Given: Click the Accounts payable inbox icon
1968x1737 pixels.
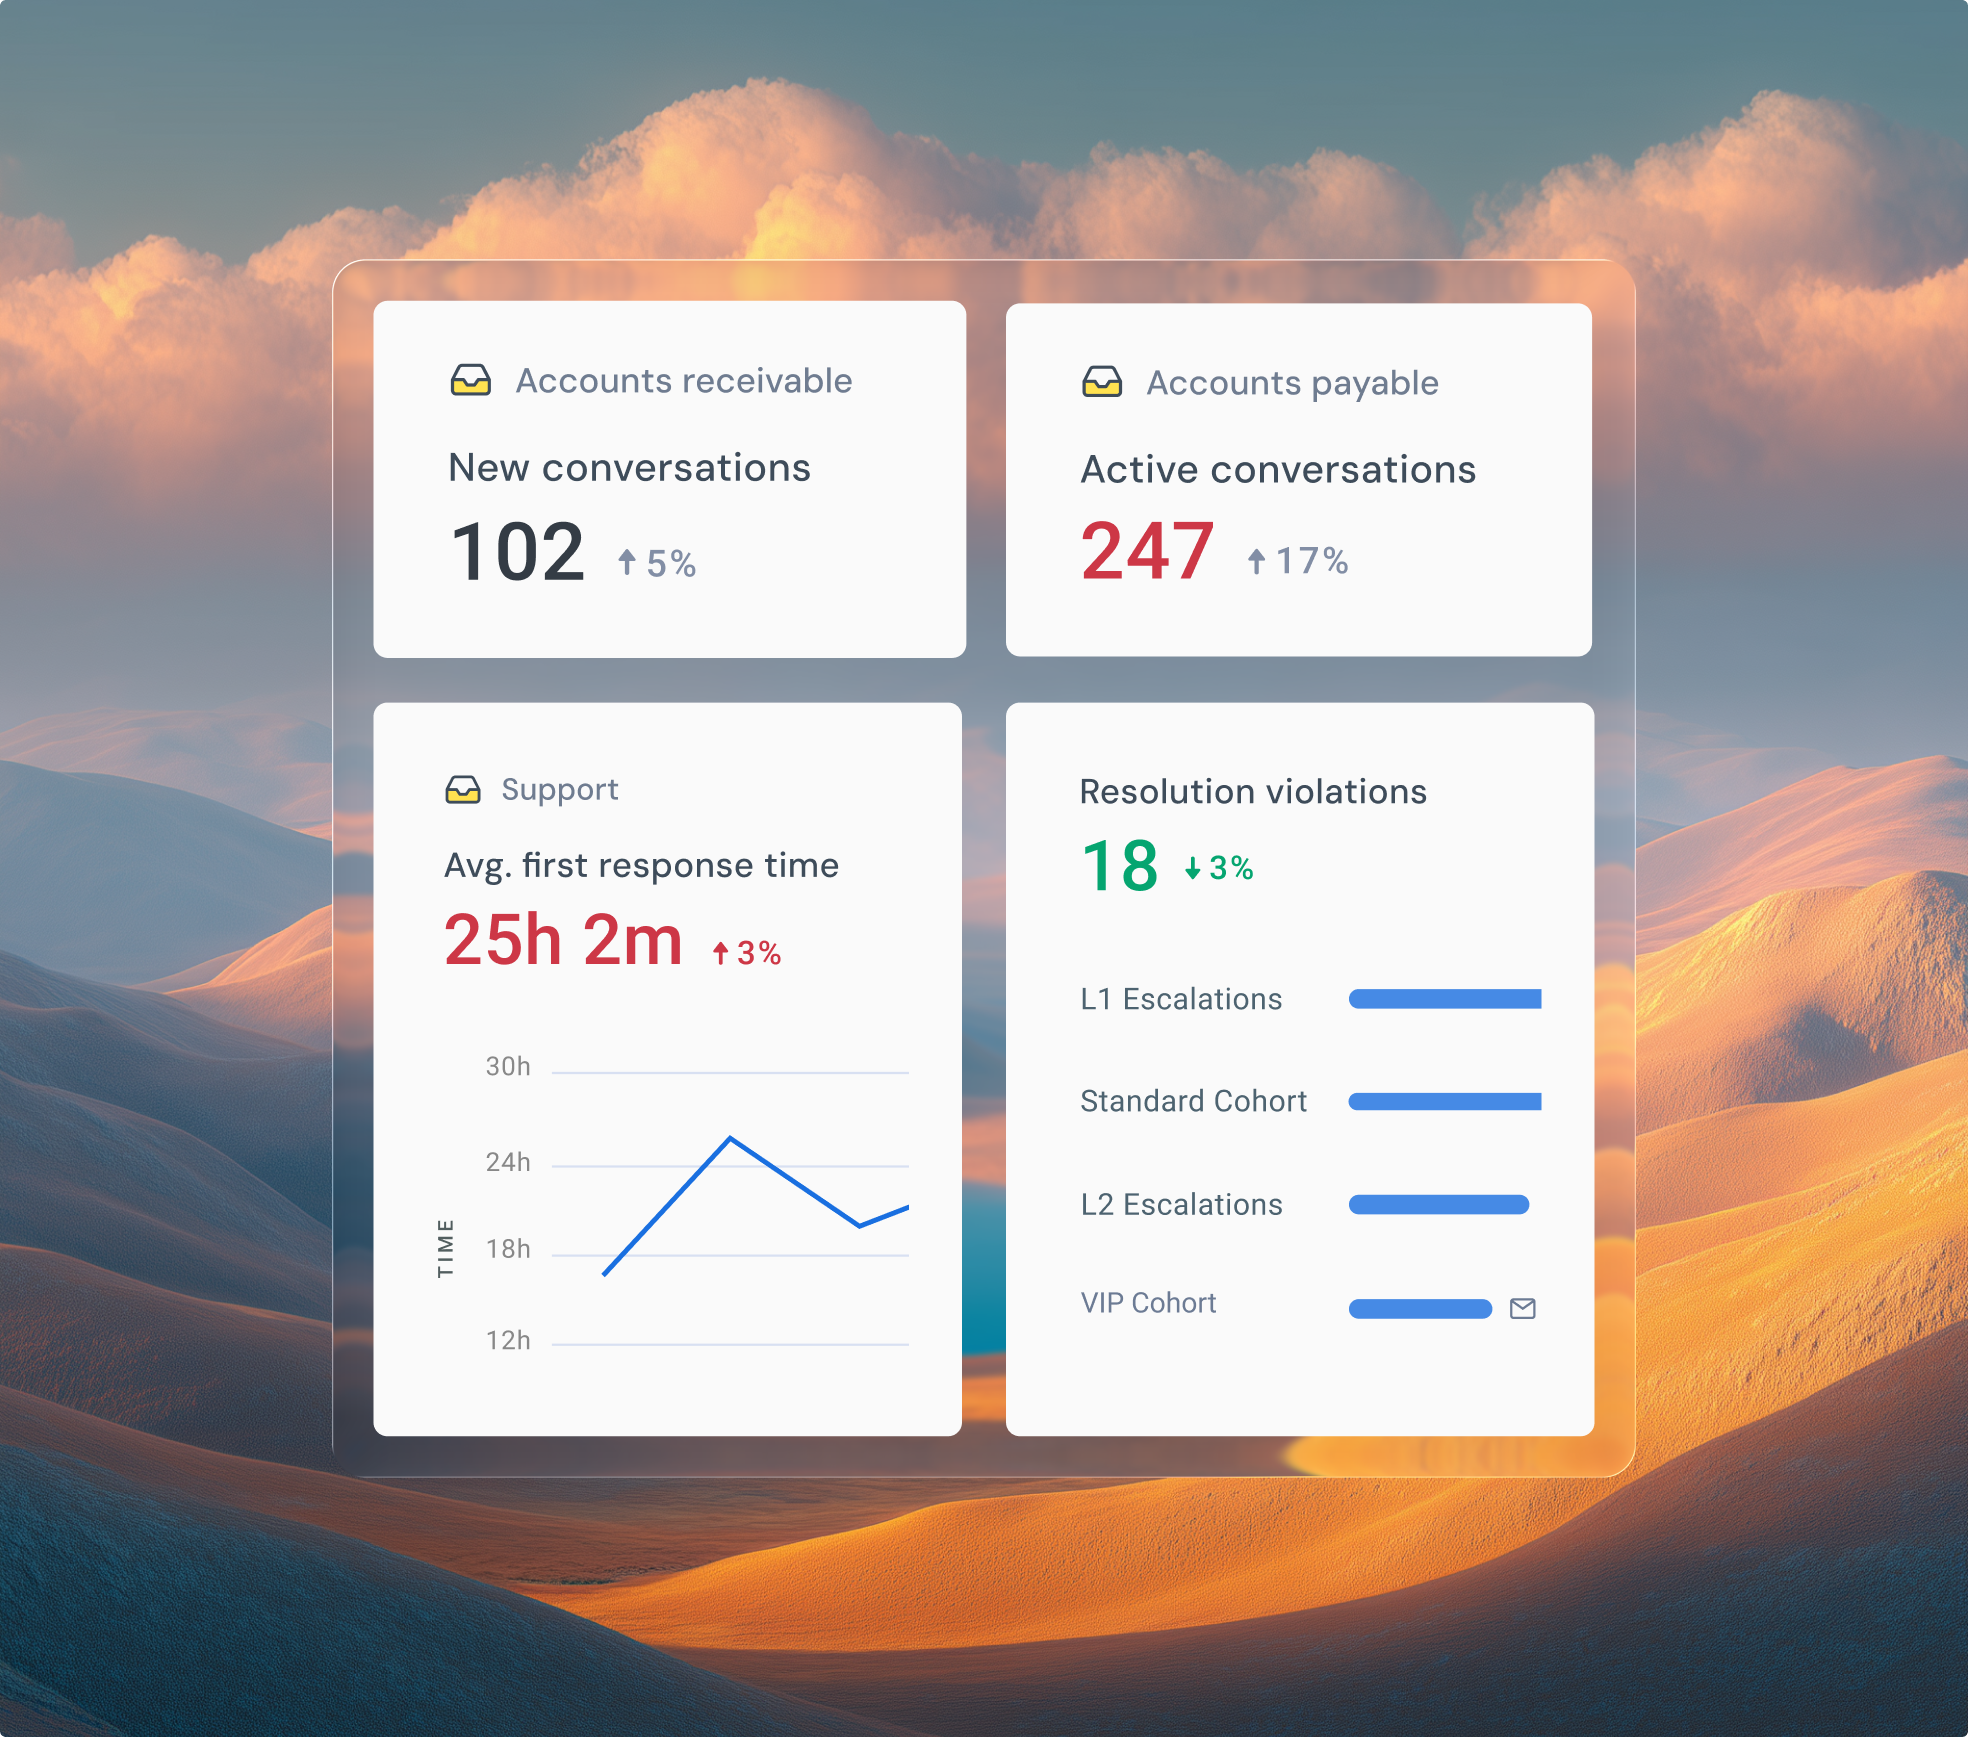Looking at the screenshot, I should (x=1102, y=382).
